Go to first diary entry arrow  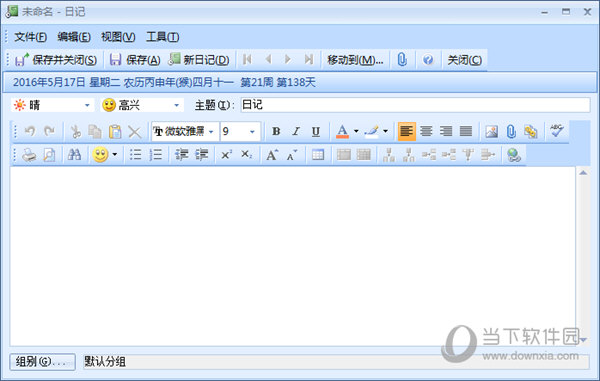pos(248,59)
